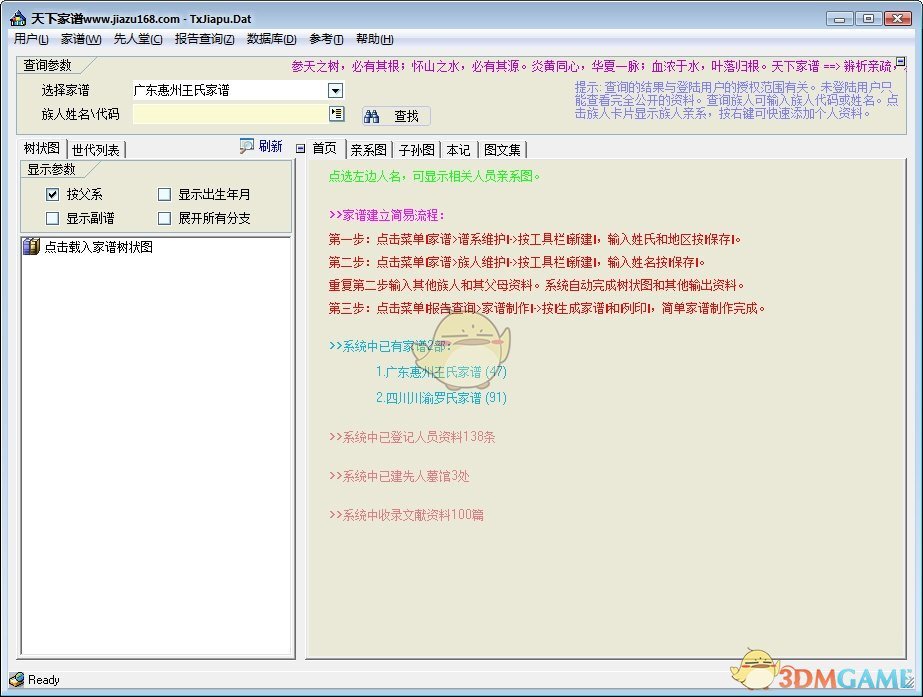
Task: Open the 报告查询 menu
Action: point(204,39)
